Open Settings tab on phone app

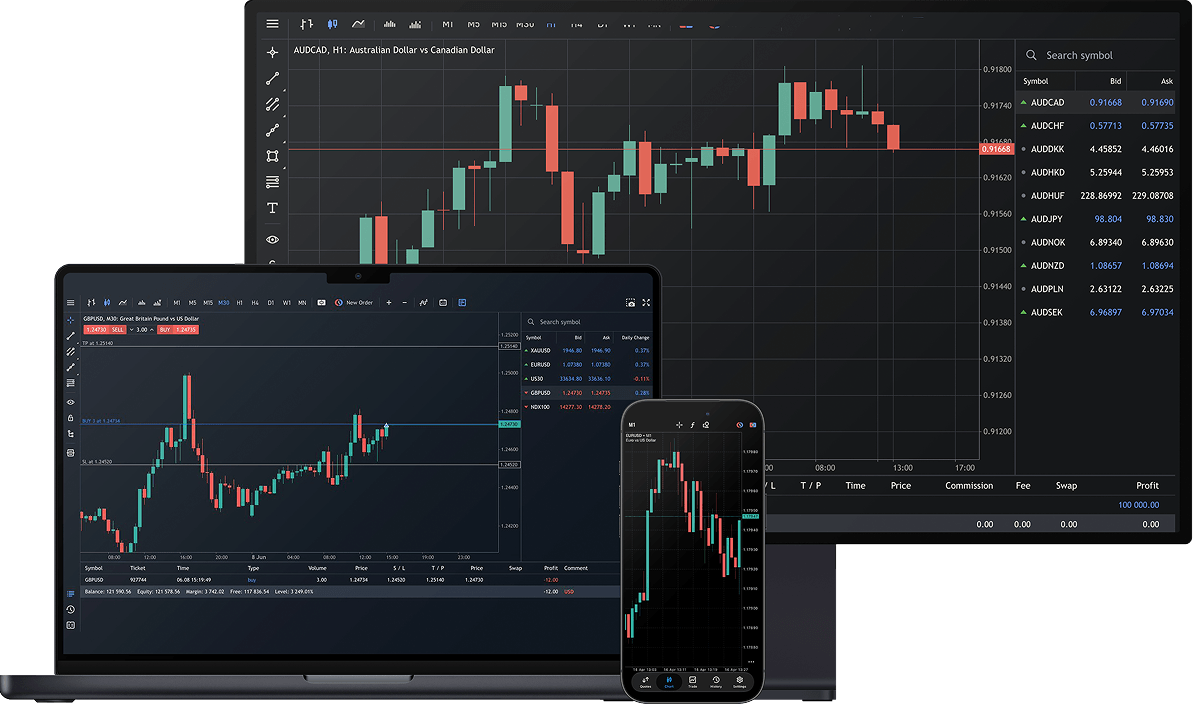point(740,682)
